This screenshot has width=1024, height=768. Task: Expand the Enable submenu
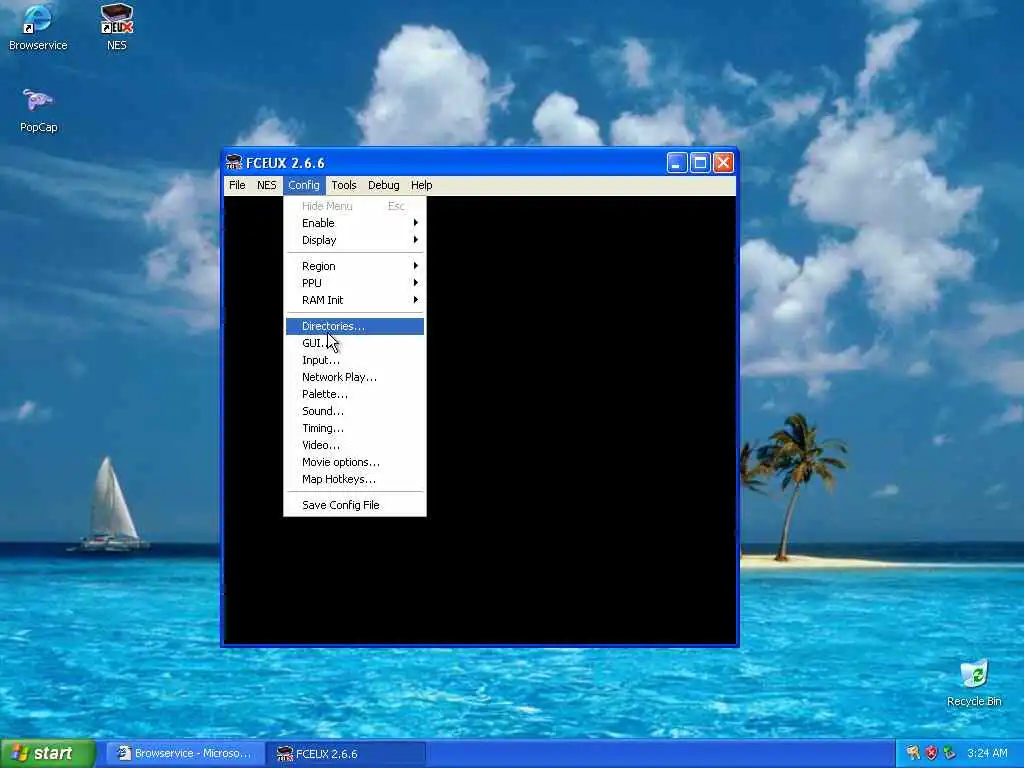(355, 223)
